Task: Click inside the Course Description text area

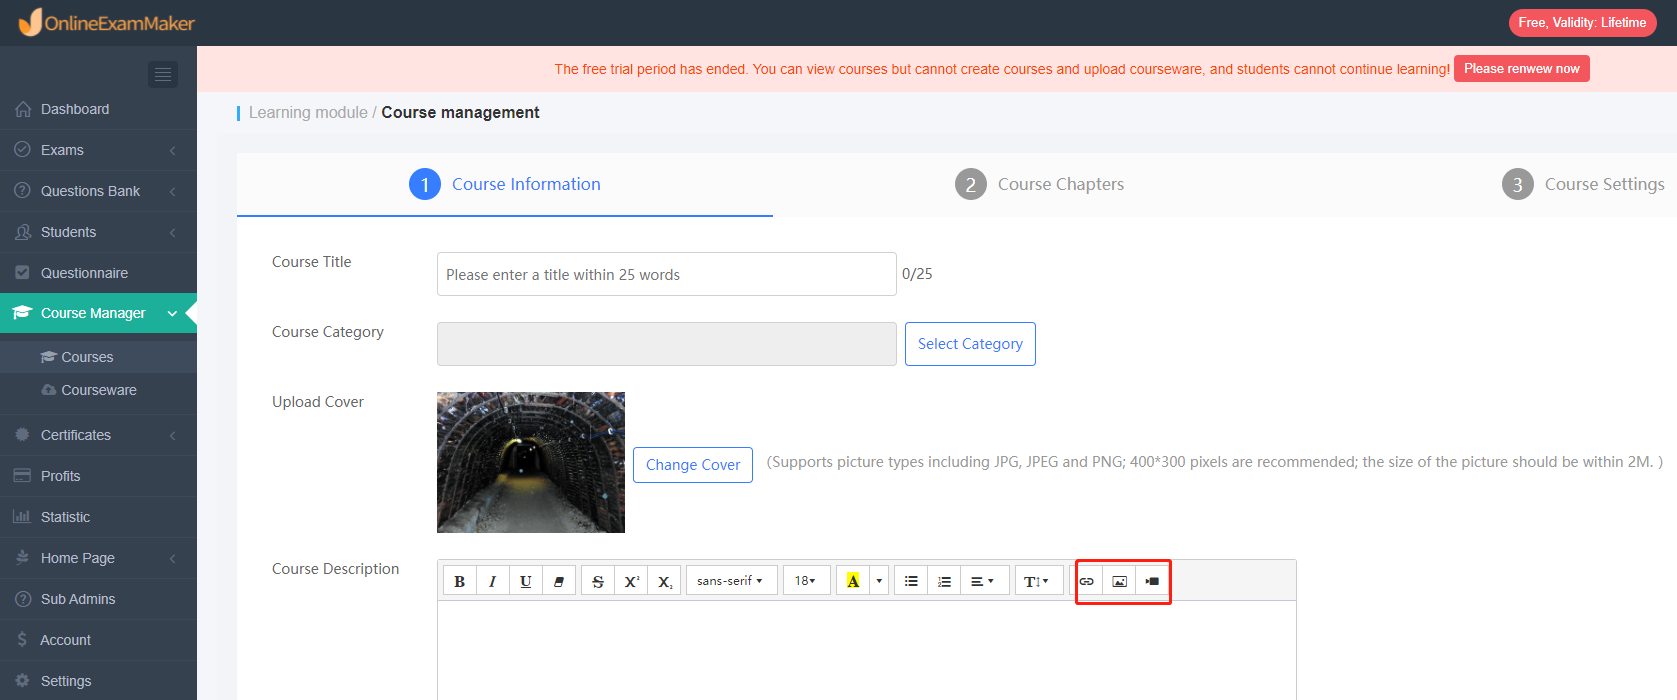Action: coord(867,650)
